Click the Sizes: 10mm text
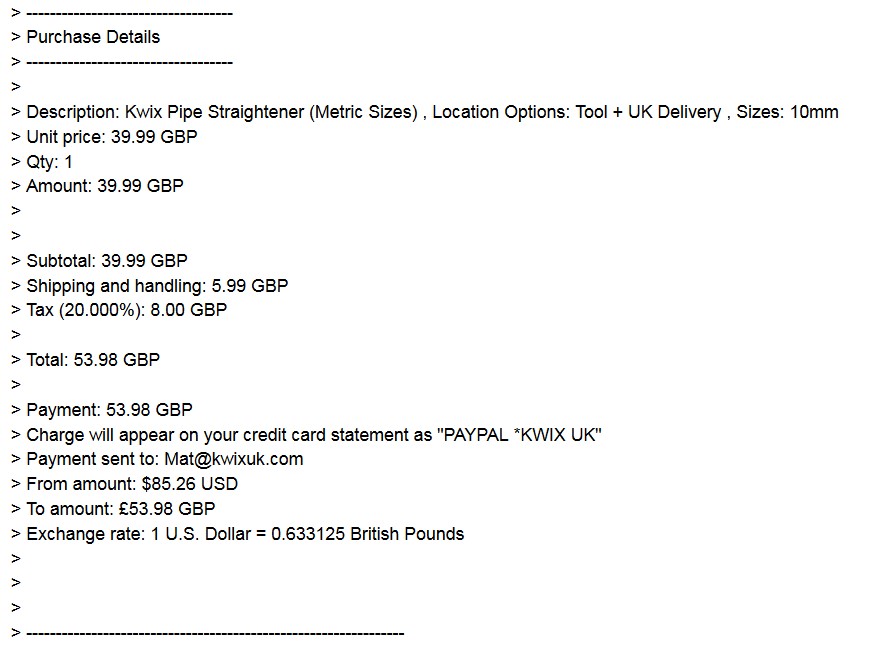 coord(787,112)
